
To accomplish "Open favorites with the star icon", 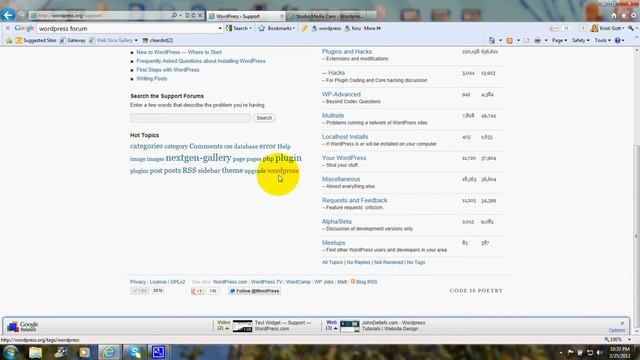I will pyautogui.click(x=624, y=16).
